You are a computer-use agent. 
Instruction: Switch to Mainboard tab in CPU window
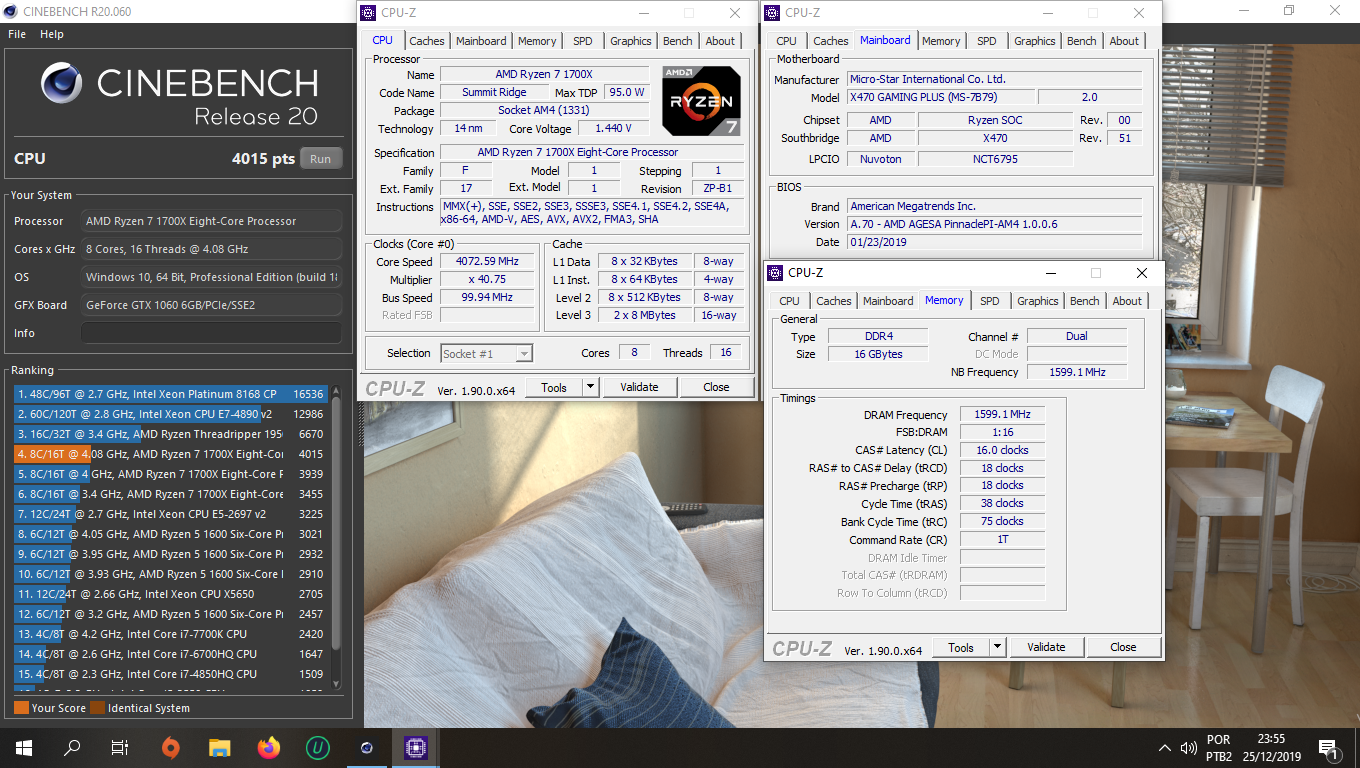pos(481,41)
